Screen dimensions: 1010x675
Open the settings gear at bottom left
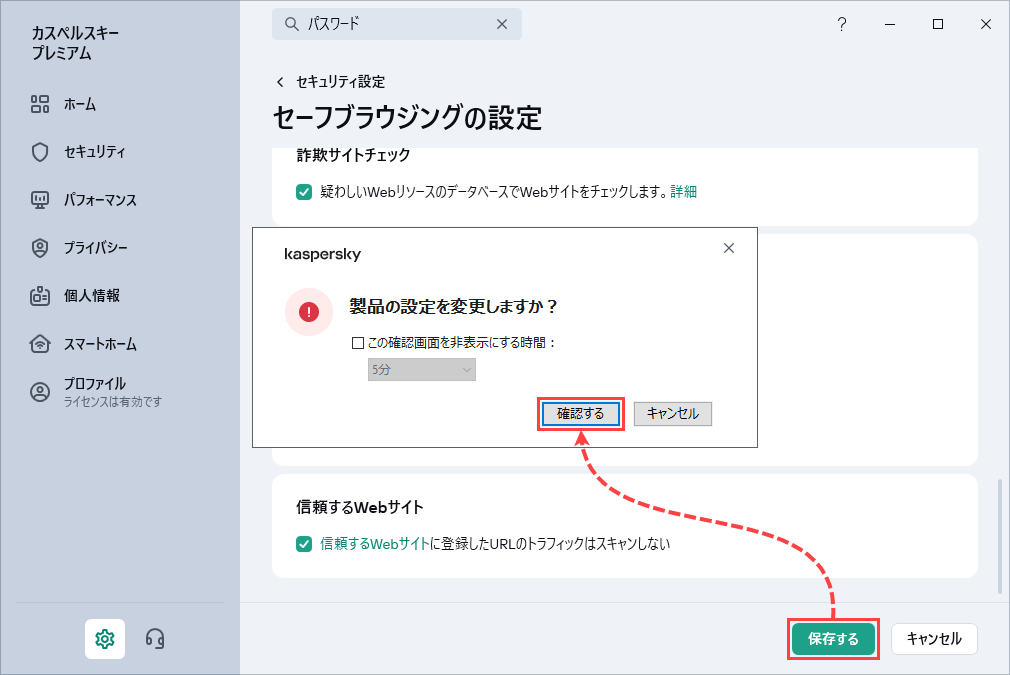tap(105, 639)
